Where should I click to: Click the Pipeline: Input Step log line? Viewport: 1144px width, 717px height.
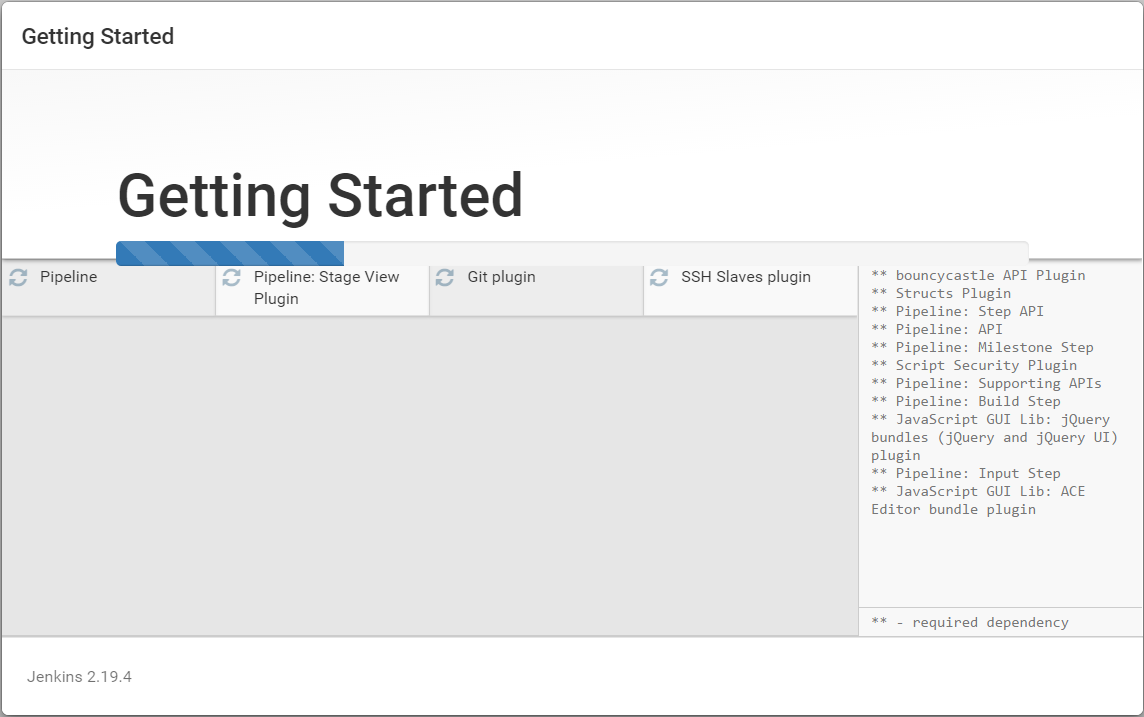(x=966, y=473)
